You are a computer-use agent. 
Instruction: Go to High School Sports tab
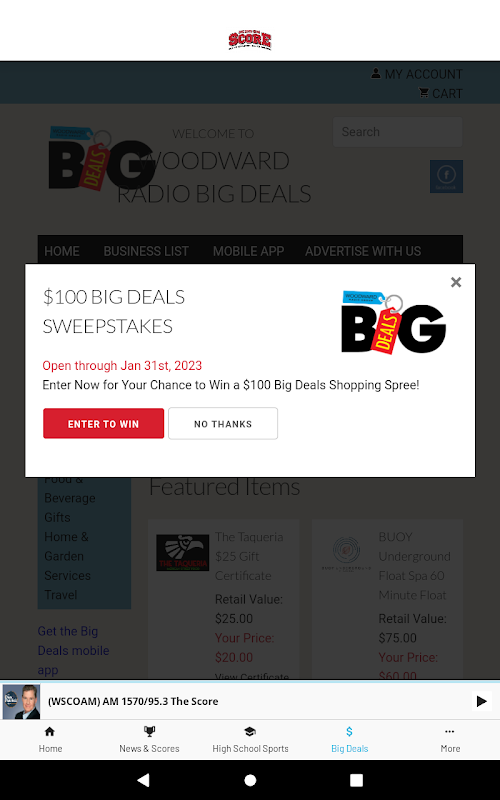click(250, 739)
